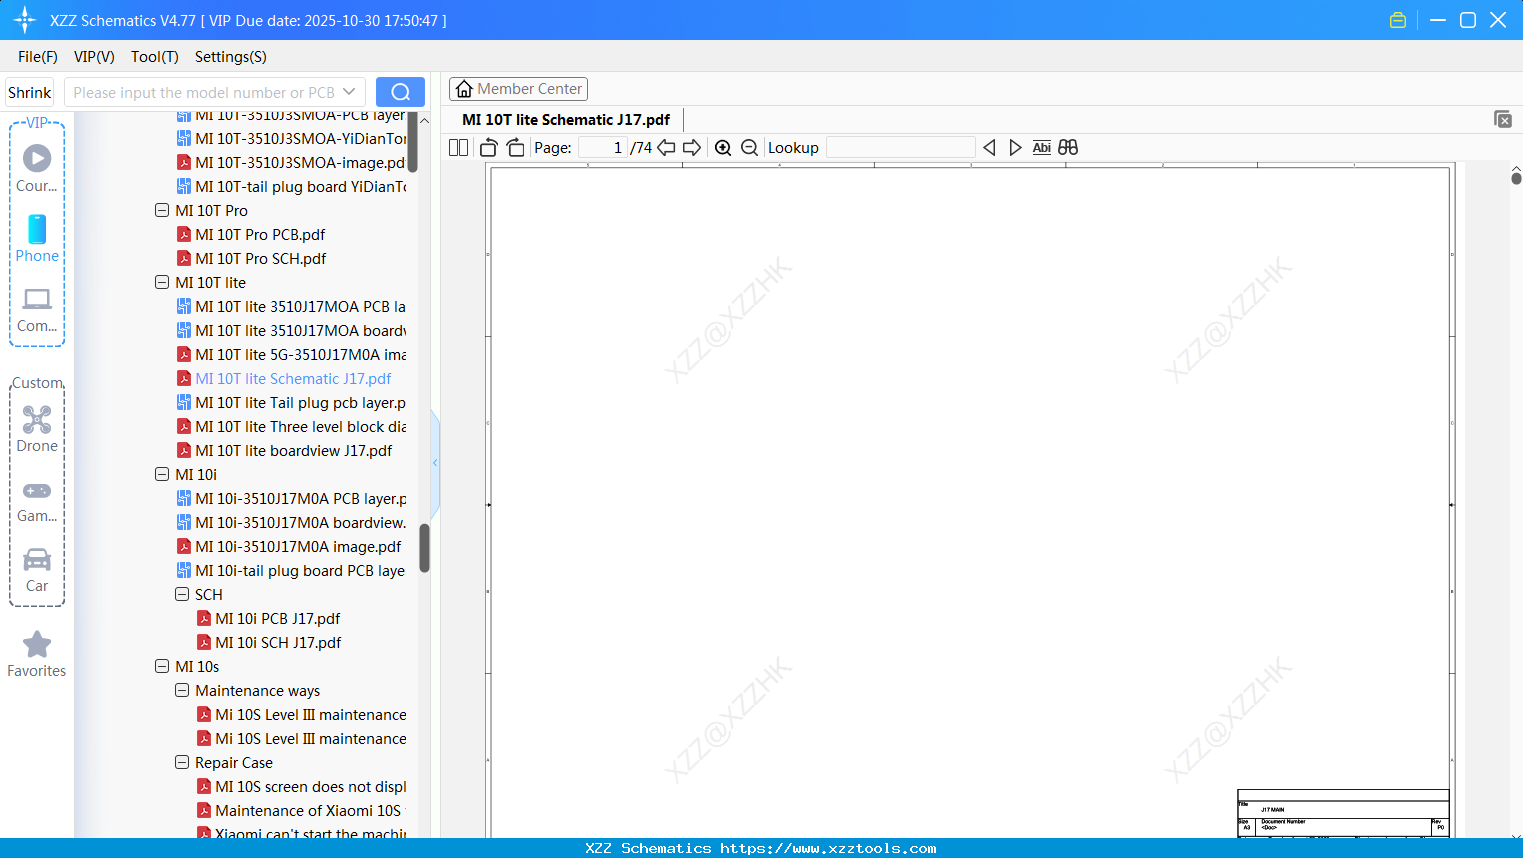The height and width of the screenshot is (858, 1523).
Task: Select the Phone sidebar category
Action: [x=37, y=239]
